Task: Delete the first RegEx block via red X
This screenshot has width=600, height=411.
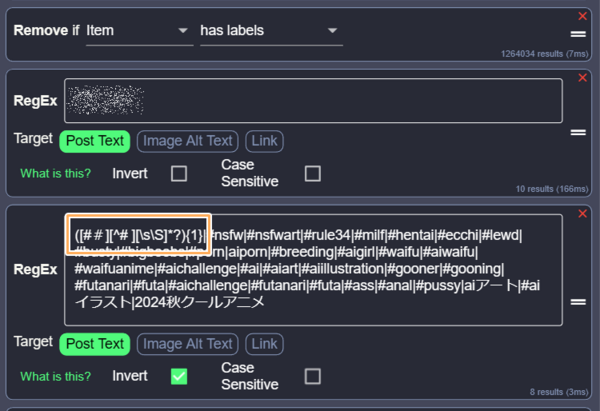Action: point(582,76)
